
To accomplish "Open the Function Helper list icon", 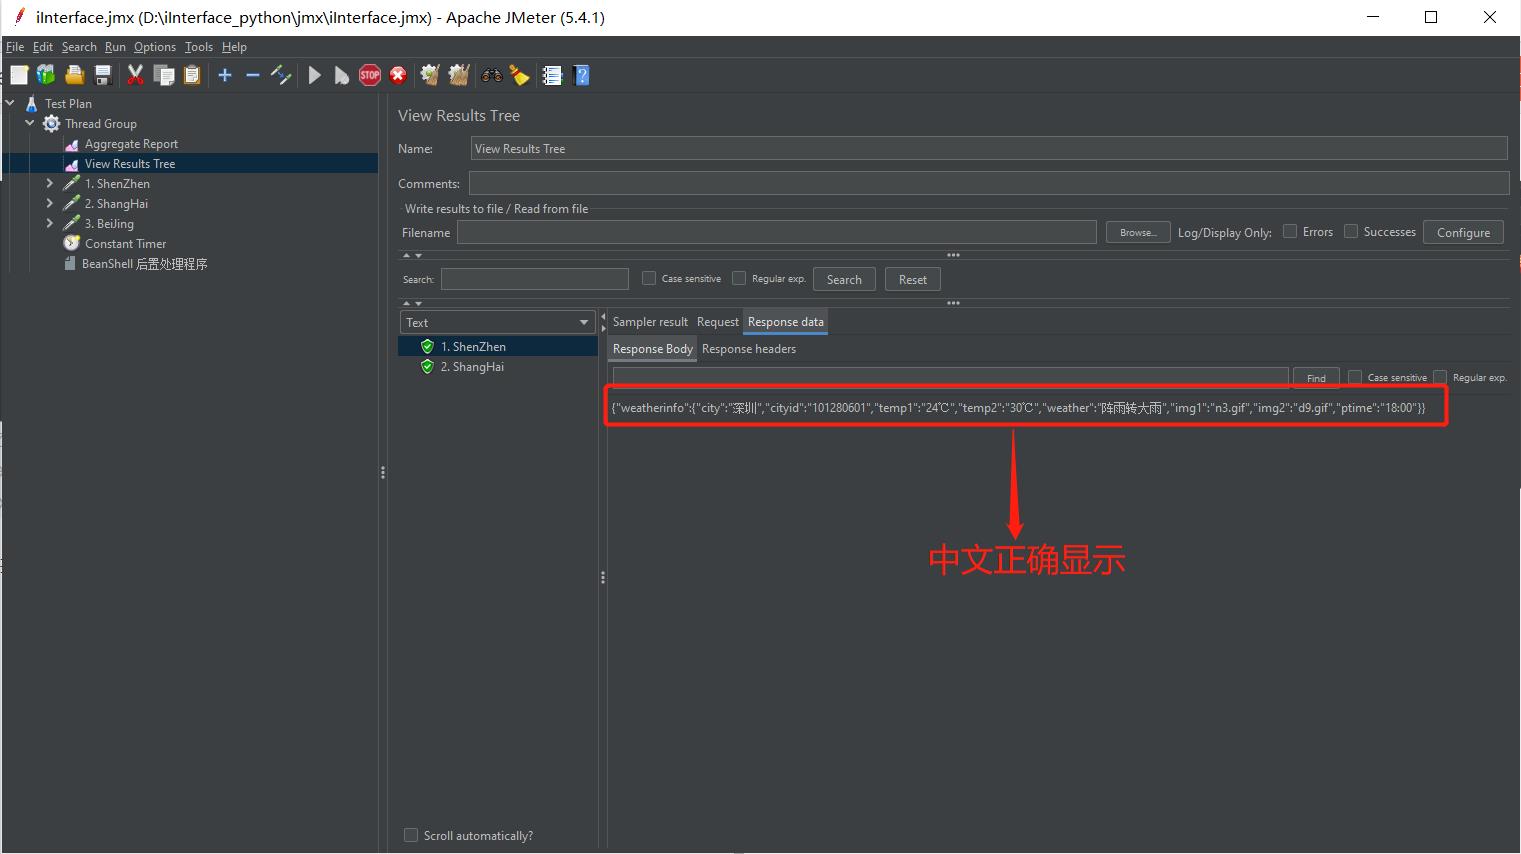I will [552, 75].
